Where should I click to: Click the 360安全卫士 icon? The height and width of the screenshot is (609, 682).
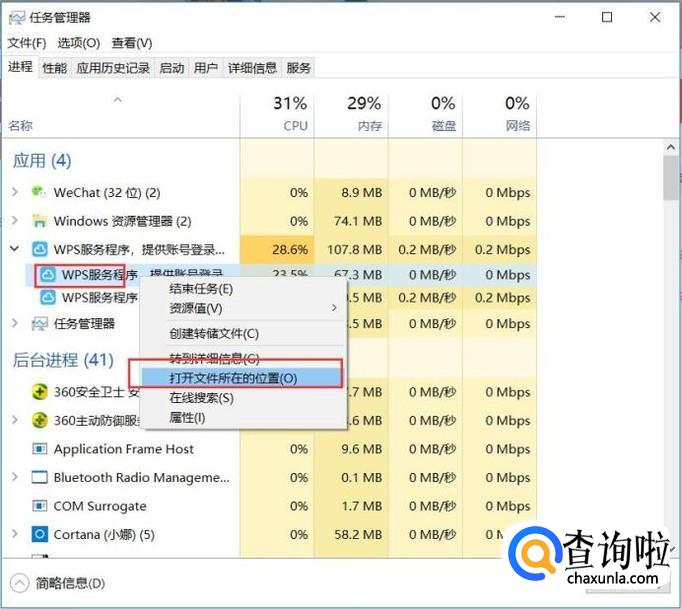40,392
